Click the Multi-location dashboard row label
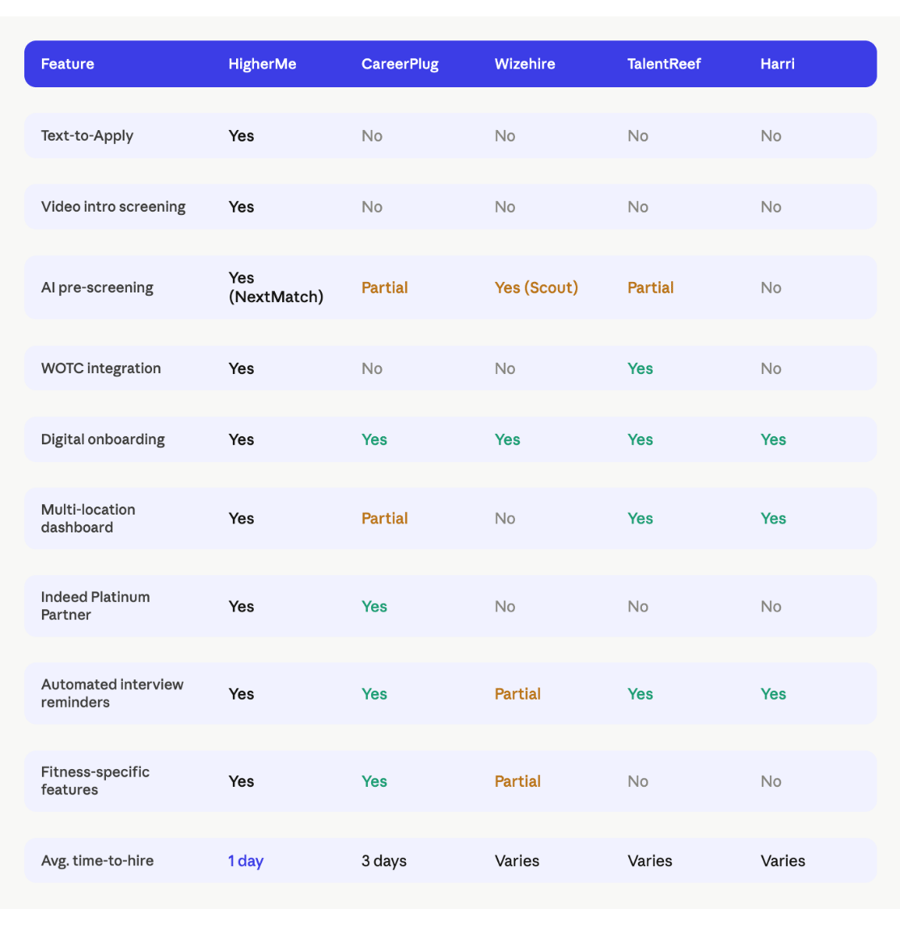 click(88, 518)
